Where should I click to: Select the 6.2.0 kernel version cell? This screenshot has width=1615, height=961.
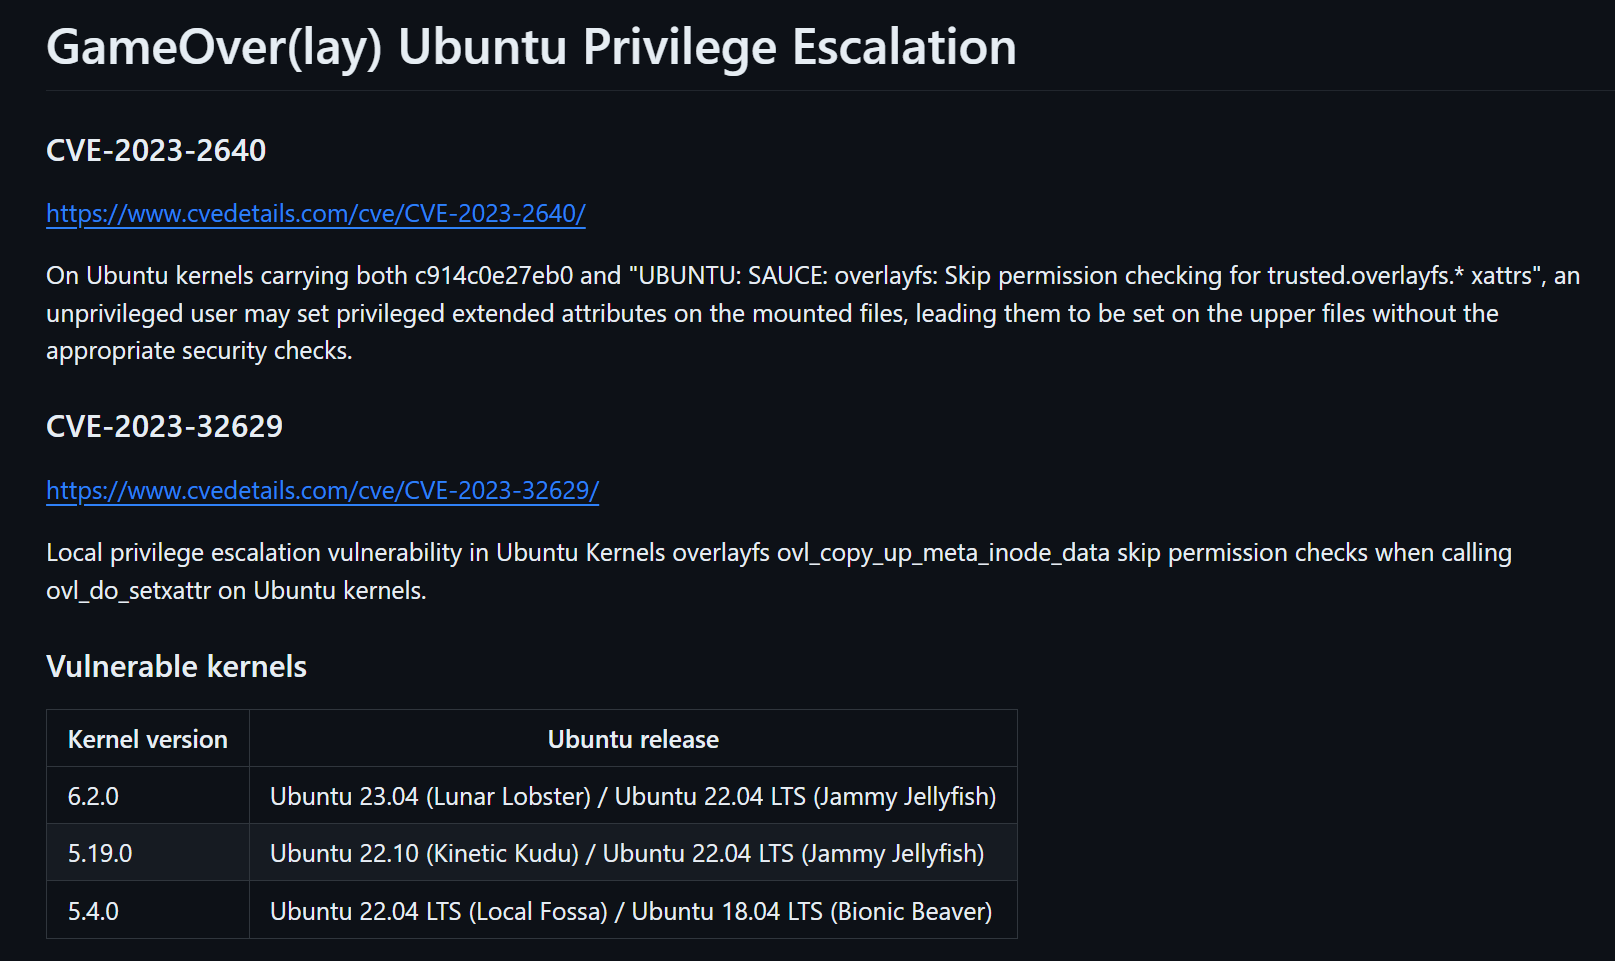[x=93, y=797]
